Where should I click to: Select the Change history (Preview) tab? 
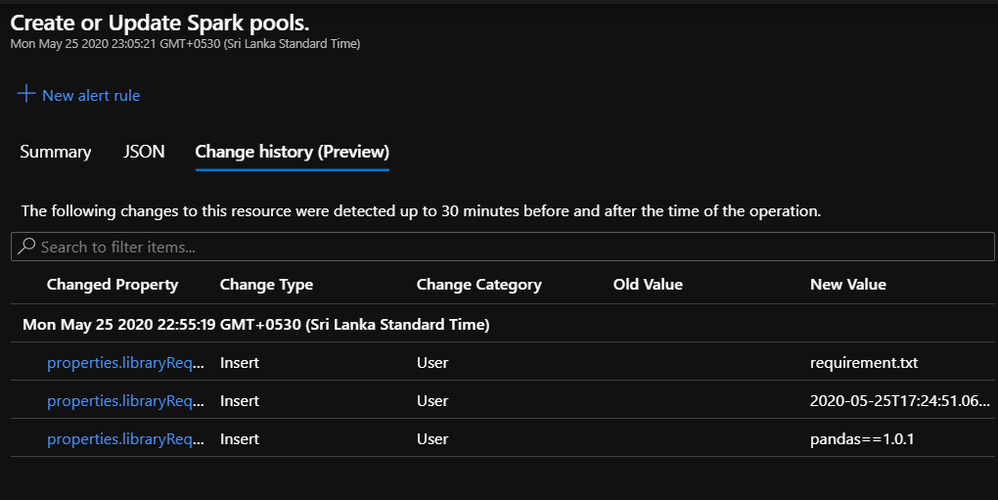click(292, 152)
